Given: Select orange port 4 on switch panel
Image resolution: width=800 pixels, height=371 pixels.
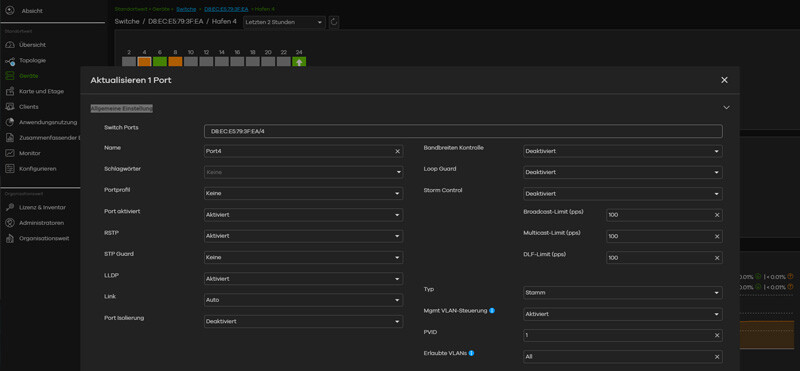Looking at the screenshot, I should point(144,62).
